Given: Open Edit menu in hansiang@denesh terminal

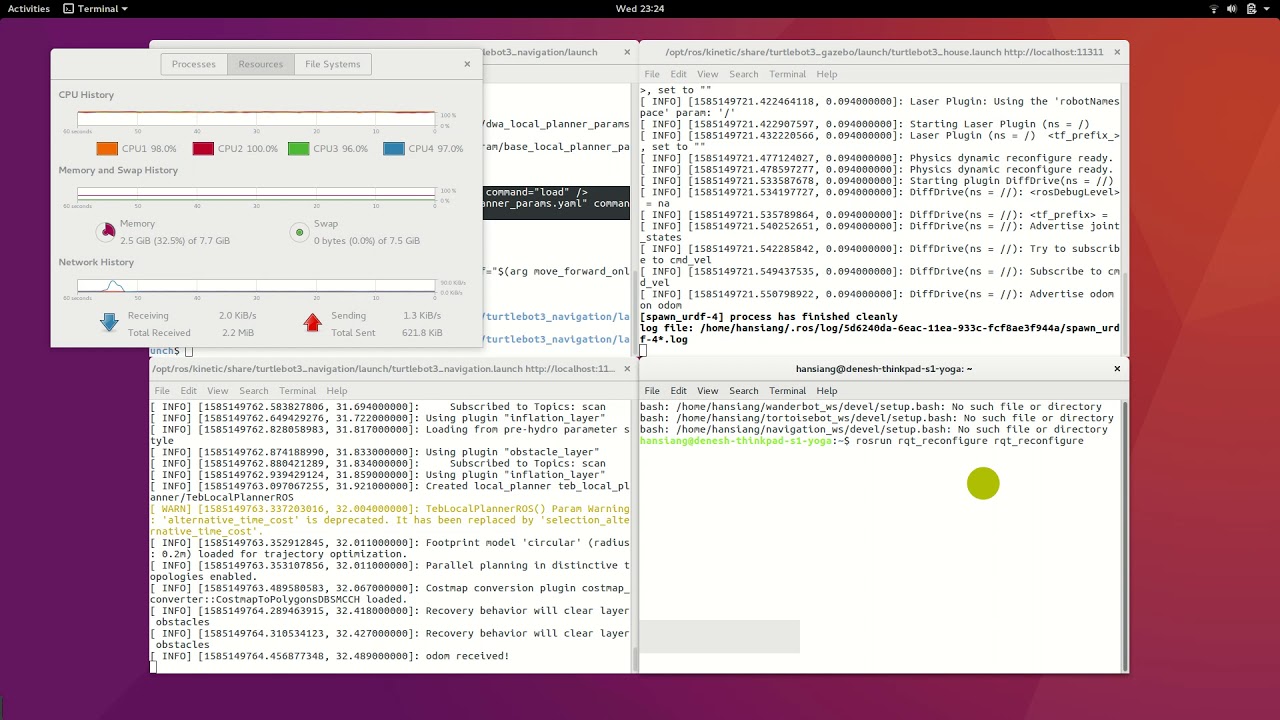Looking at the screenshot, I should (x=678, y=391).
